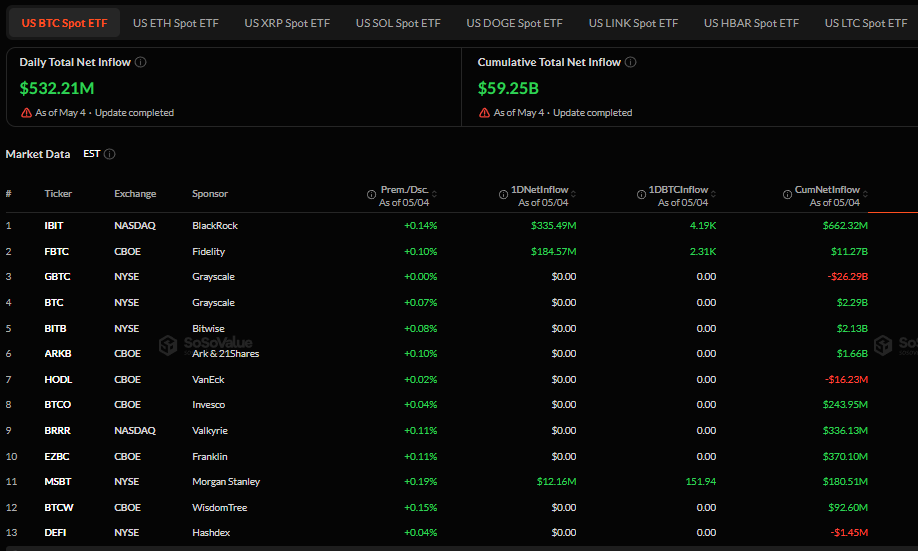
Task: Click Franklin sponsor cell
Action: 210,456
